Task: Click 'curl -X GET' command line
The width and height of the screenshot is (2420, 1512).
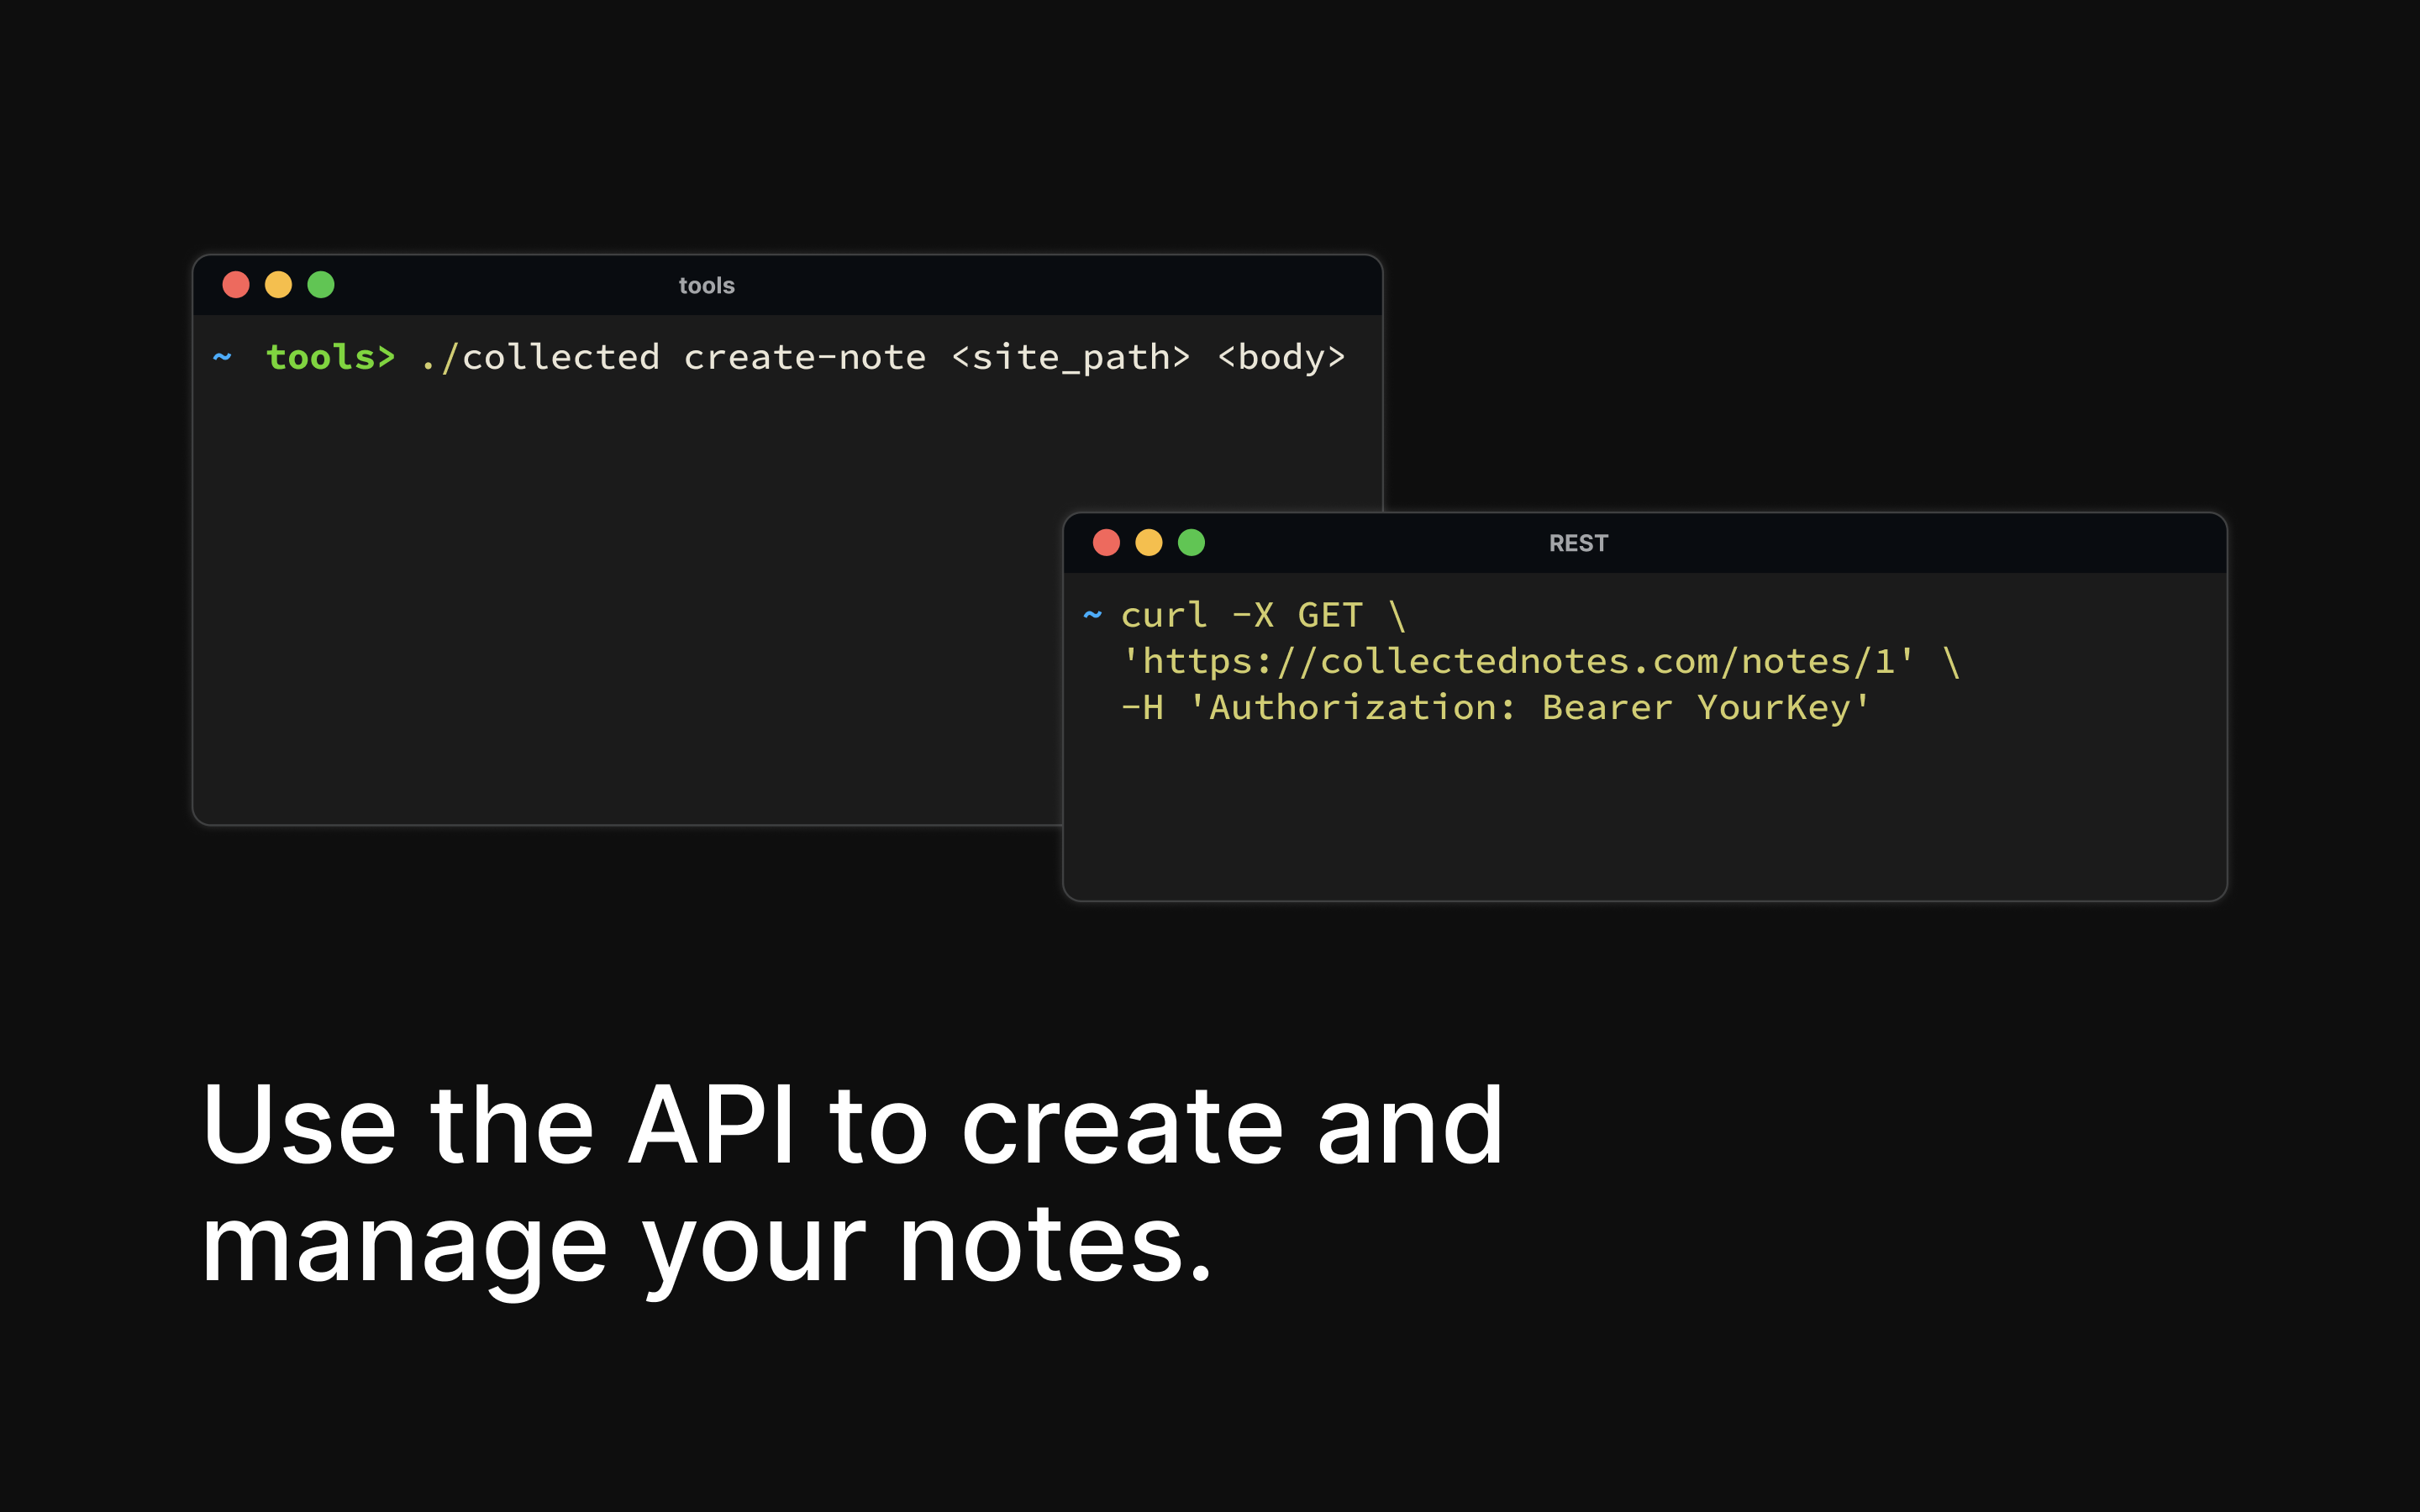Action: tap(1264, 615)
